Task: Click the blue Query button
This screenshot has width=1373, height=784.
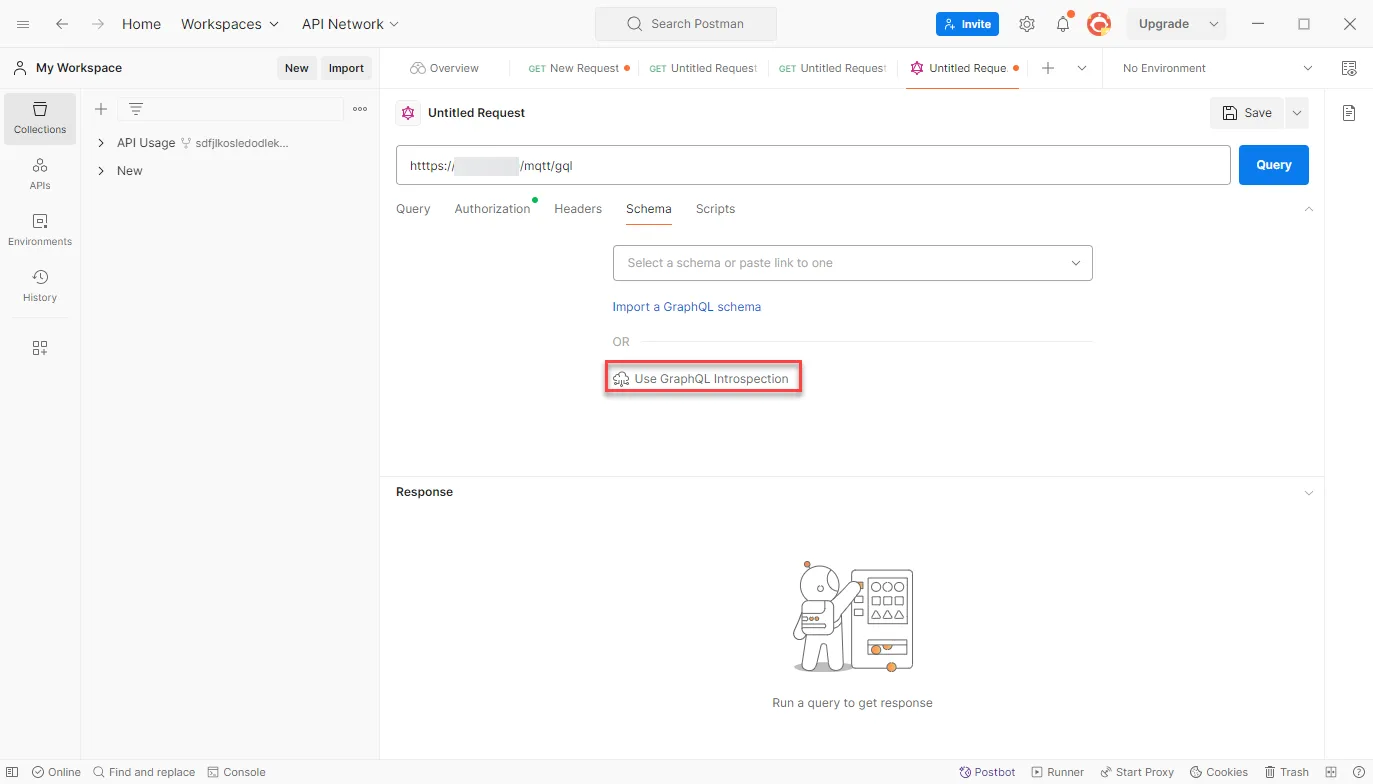Action: point(1273,165)
